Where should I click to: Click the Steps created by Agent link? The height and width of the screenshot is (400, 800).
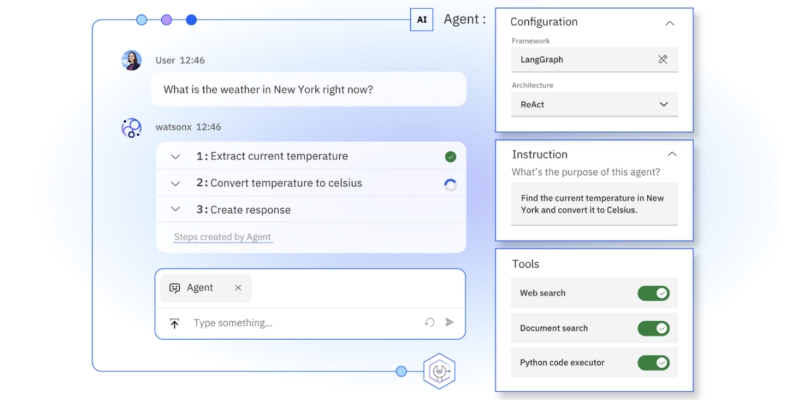[x=222, y=237]
